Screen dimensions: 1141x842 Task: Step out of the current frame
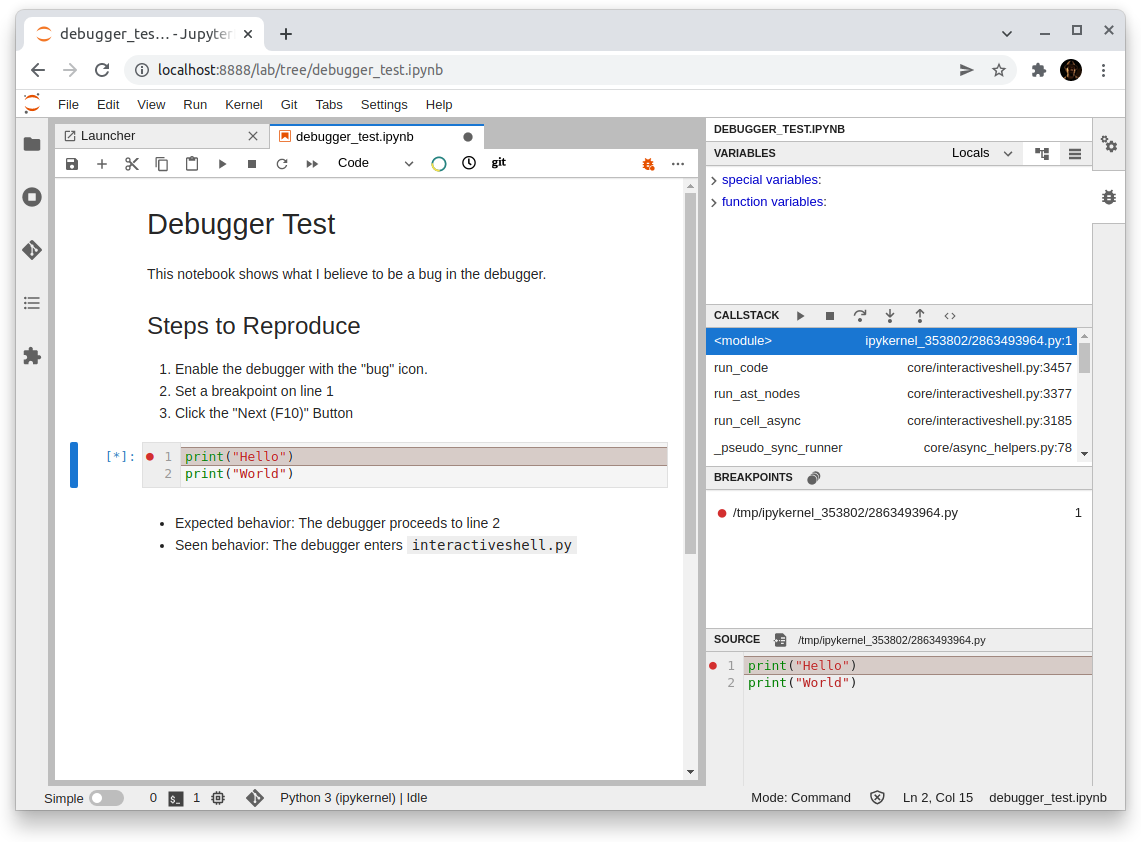point(920,315)
